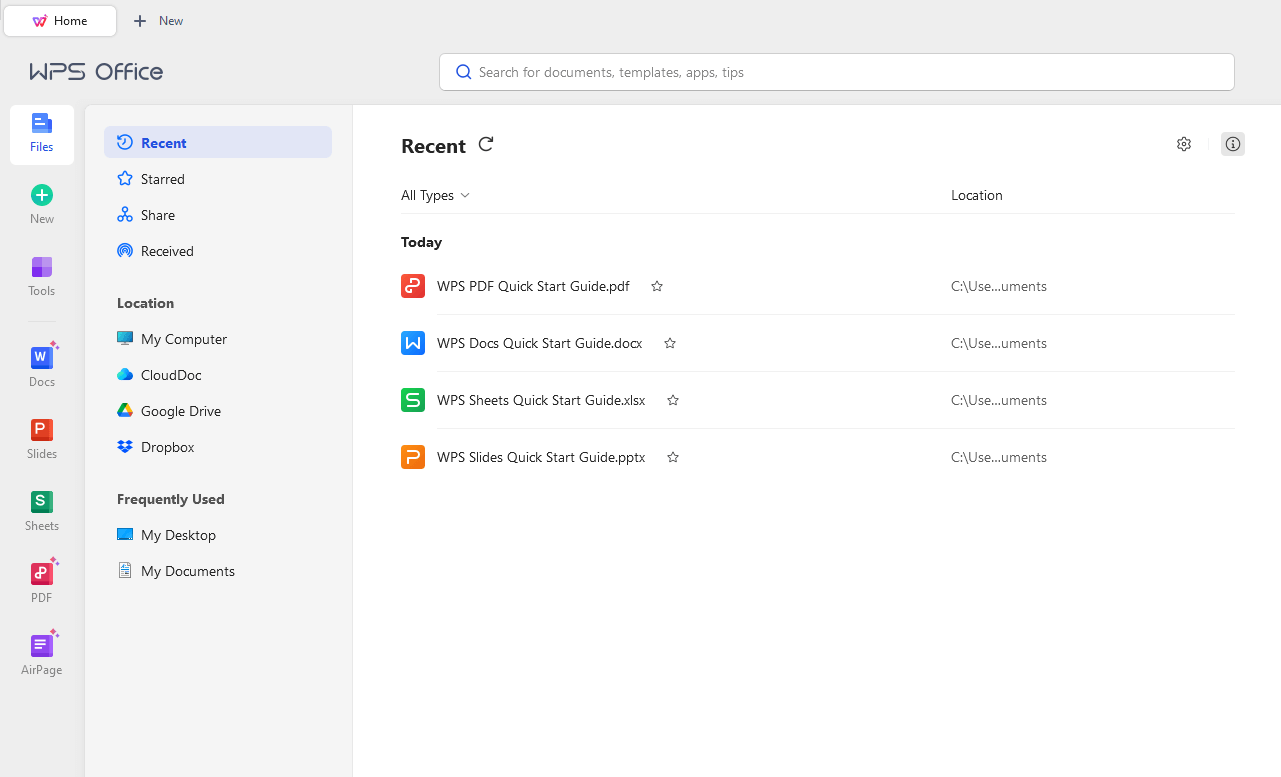View your Starred files
Viewport: 1281px width, 777px height.
pos(161,178)
